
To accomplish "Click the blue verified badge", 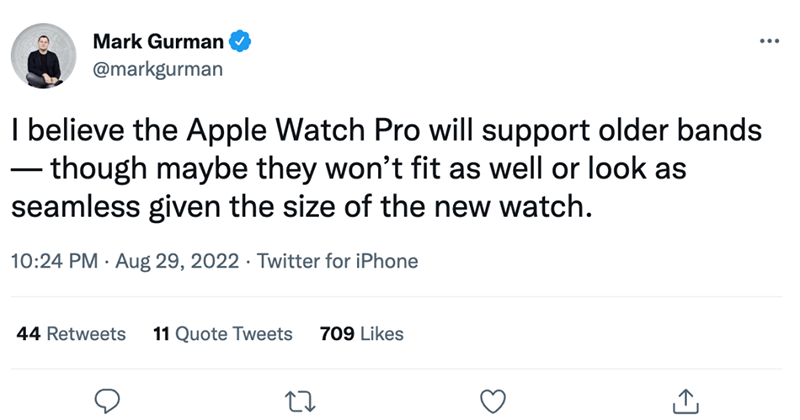I will (240, 42).
